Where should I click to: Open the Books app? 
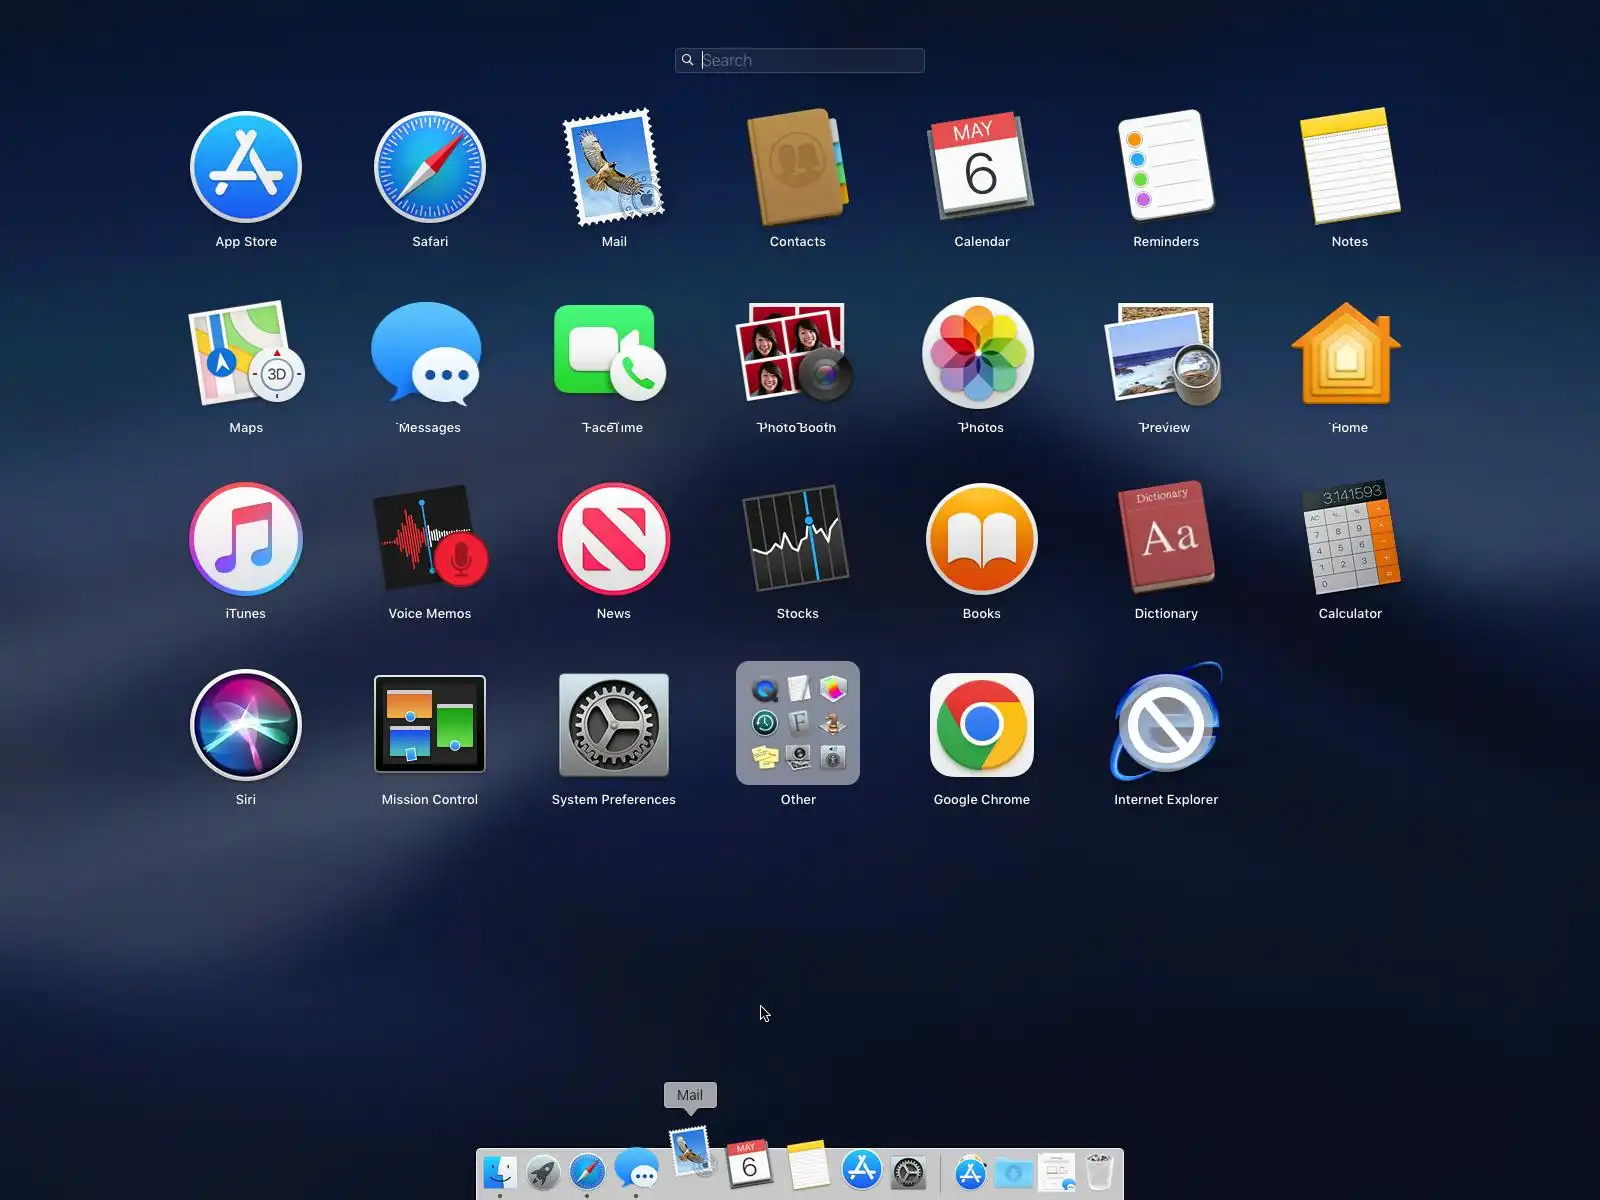(982, 539)
